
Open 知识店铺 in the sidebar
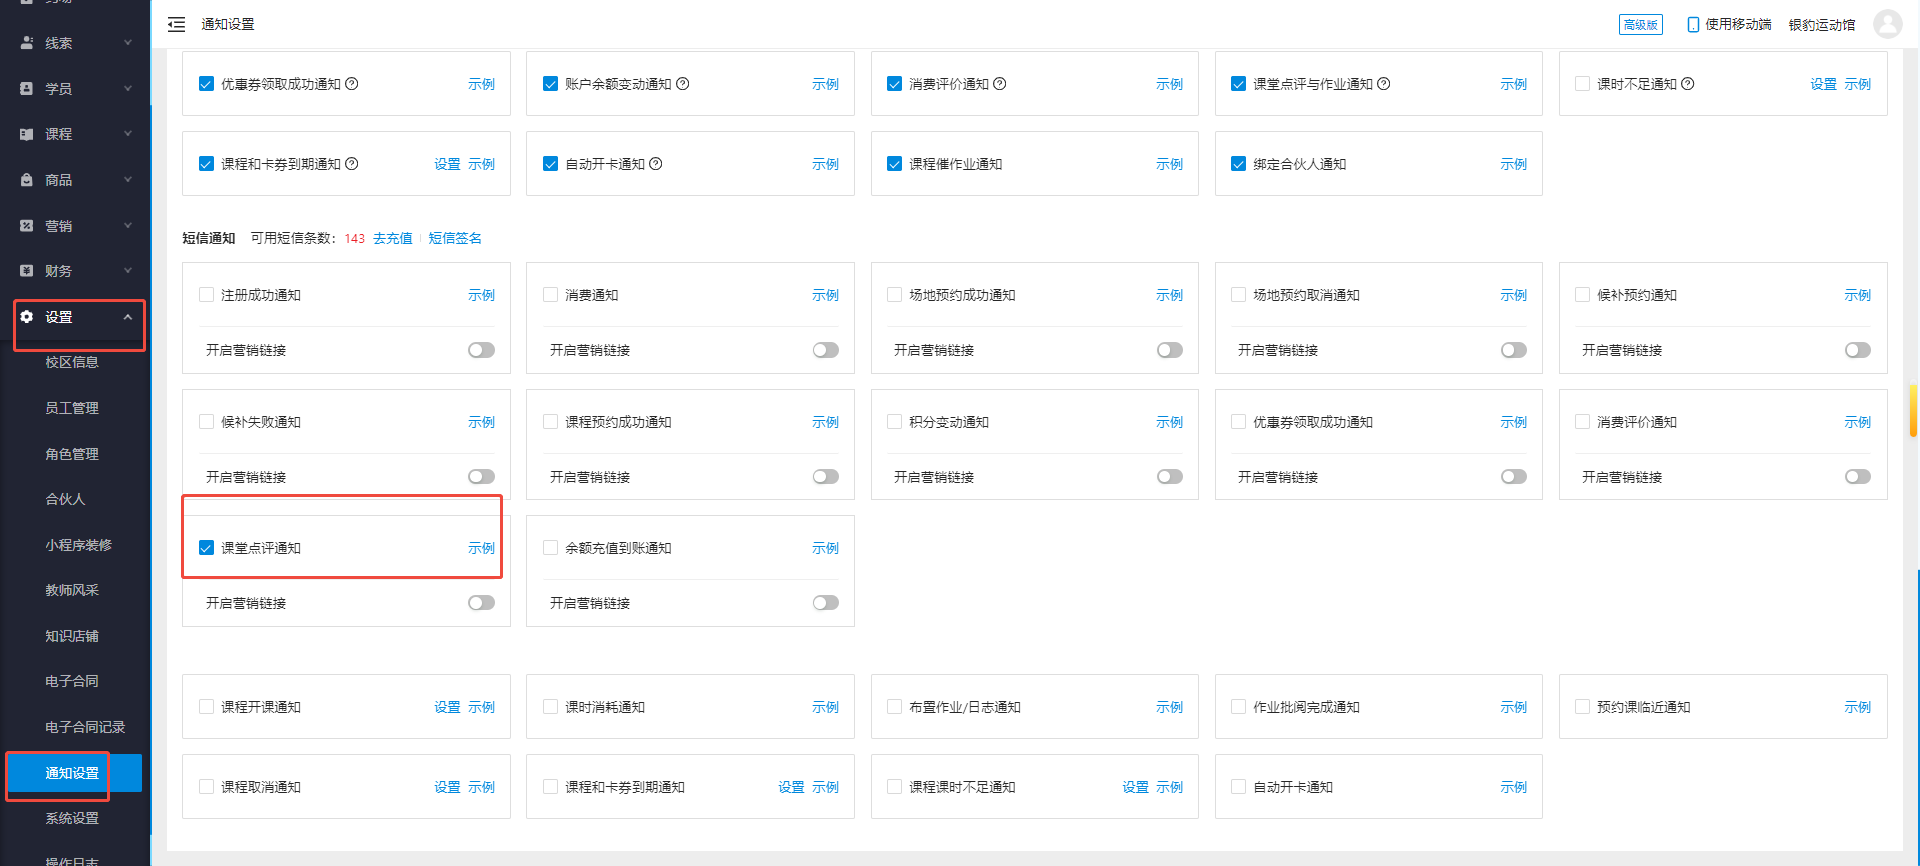[x=72, y=636]
